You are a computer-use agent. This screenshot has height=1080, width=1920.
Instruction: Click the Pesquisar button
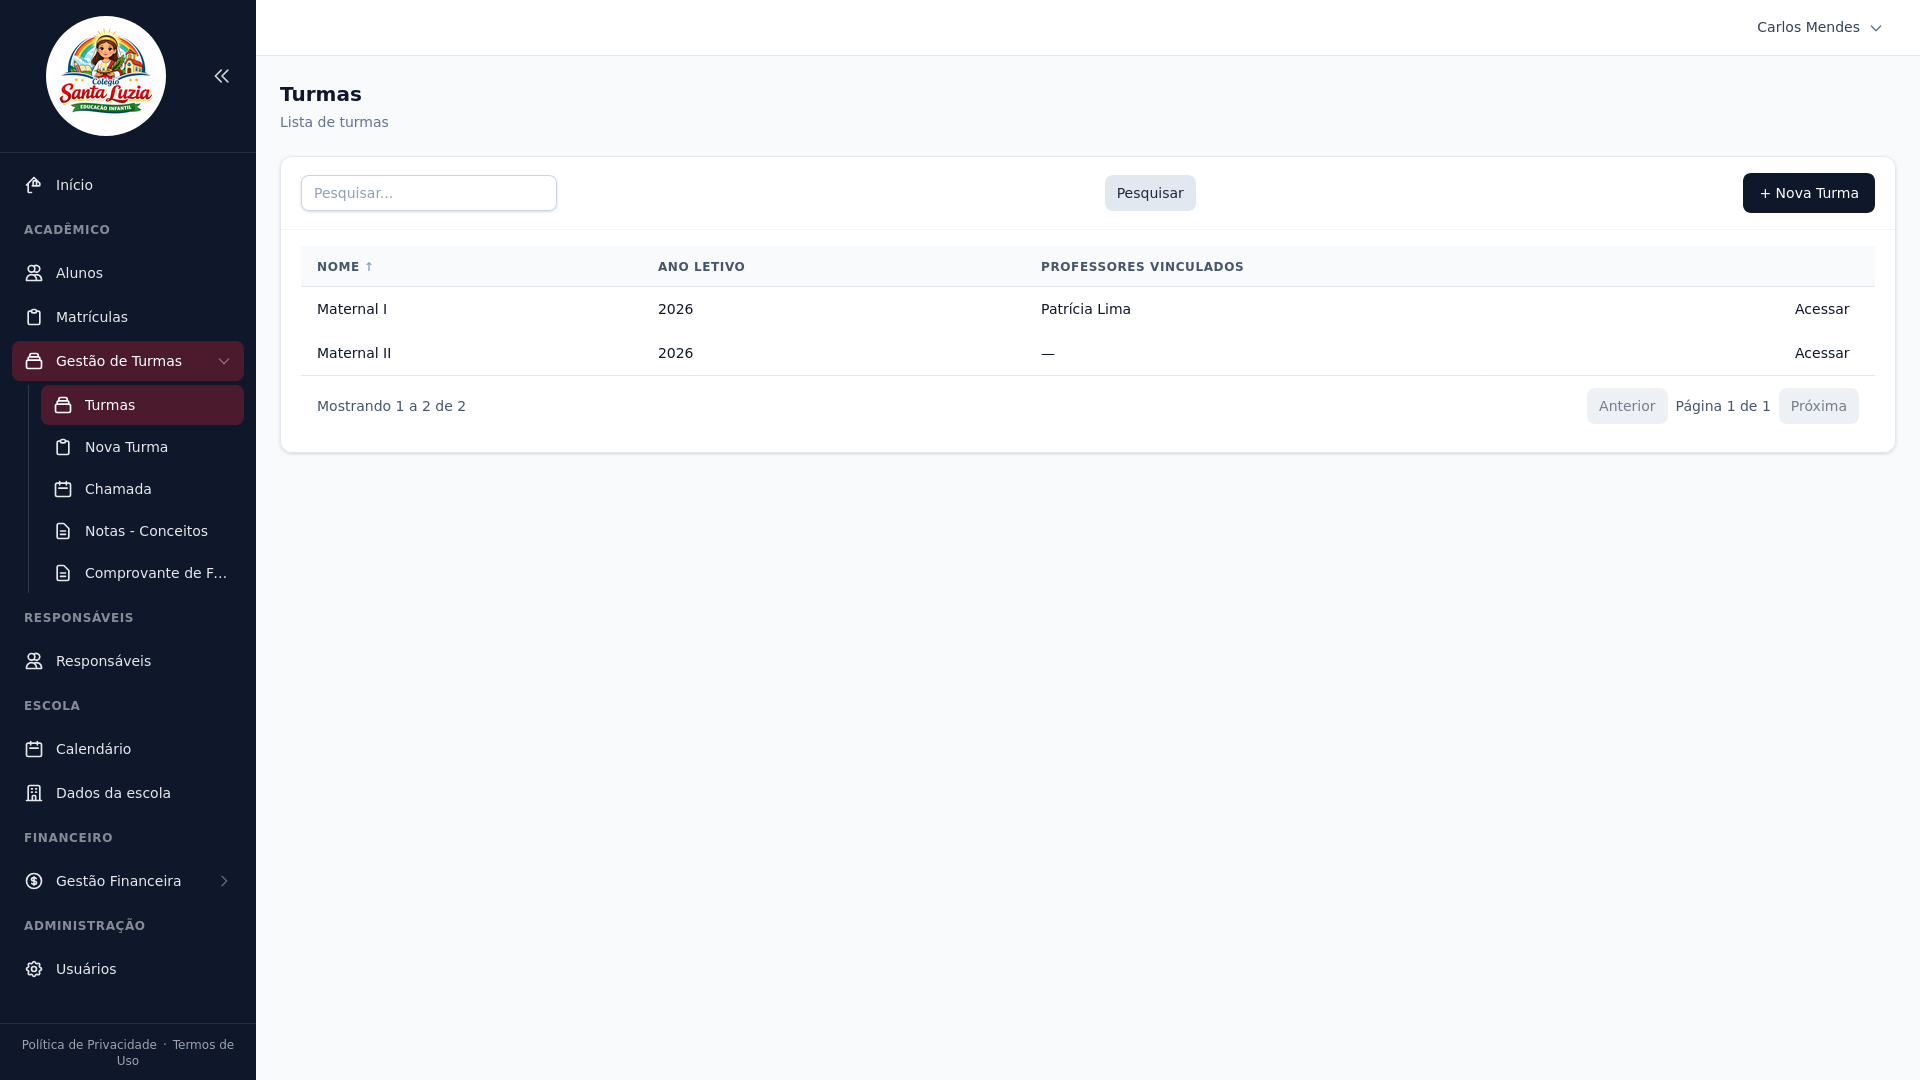click(1149, 193)
